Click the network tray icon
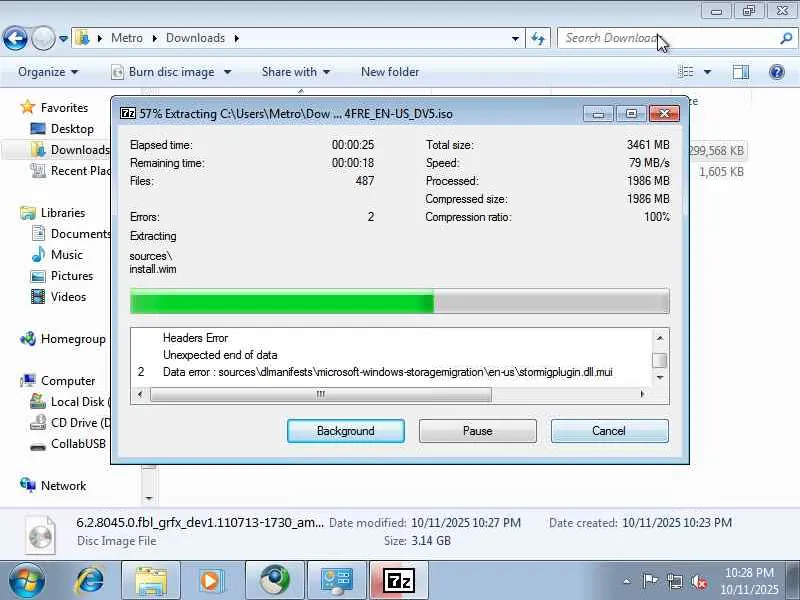Viewport: 800px width, 600px height. pyautogui.click(x=674, y=581)
